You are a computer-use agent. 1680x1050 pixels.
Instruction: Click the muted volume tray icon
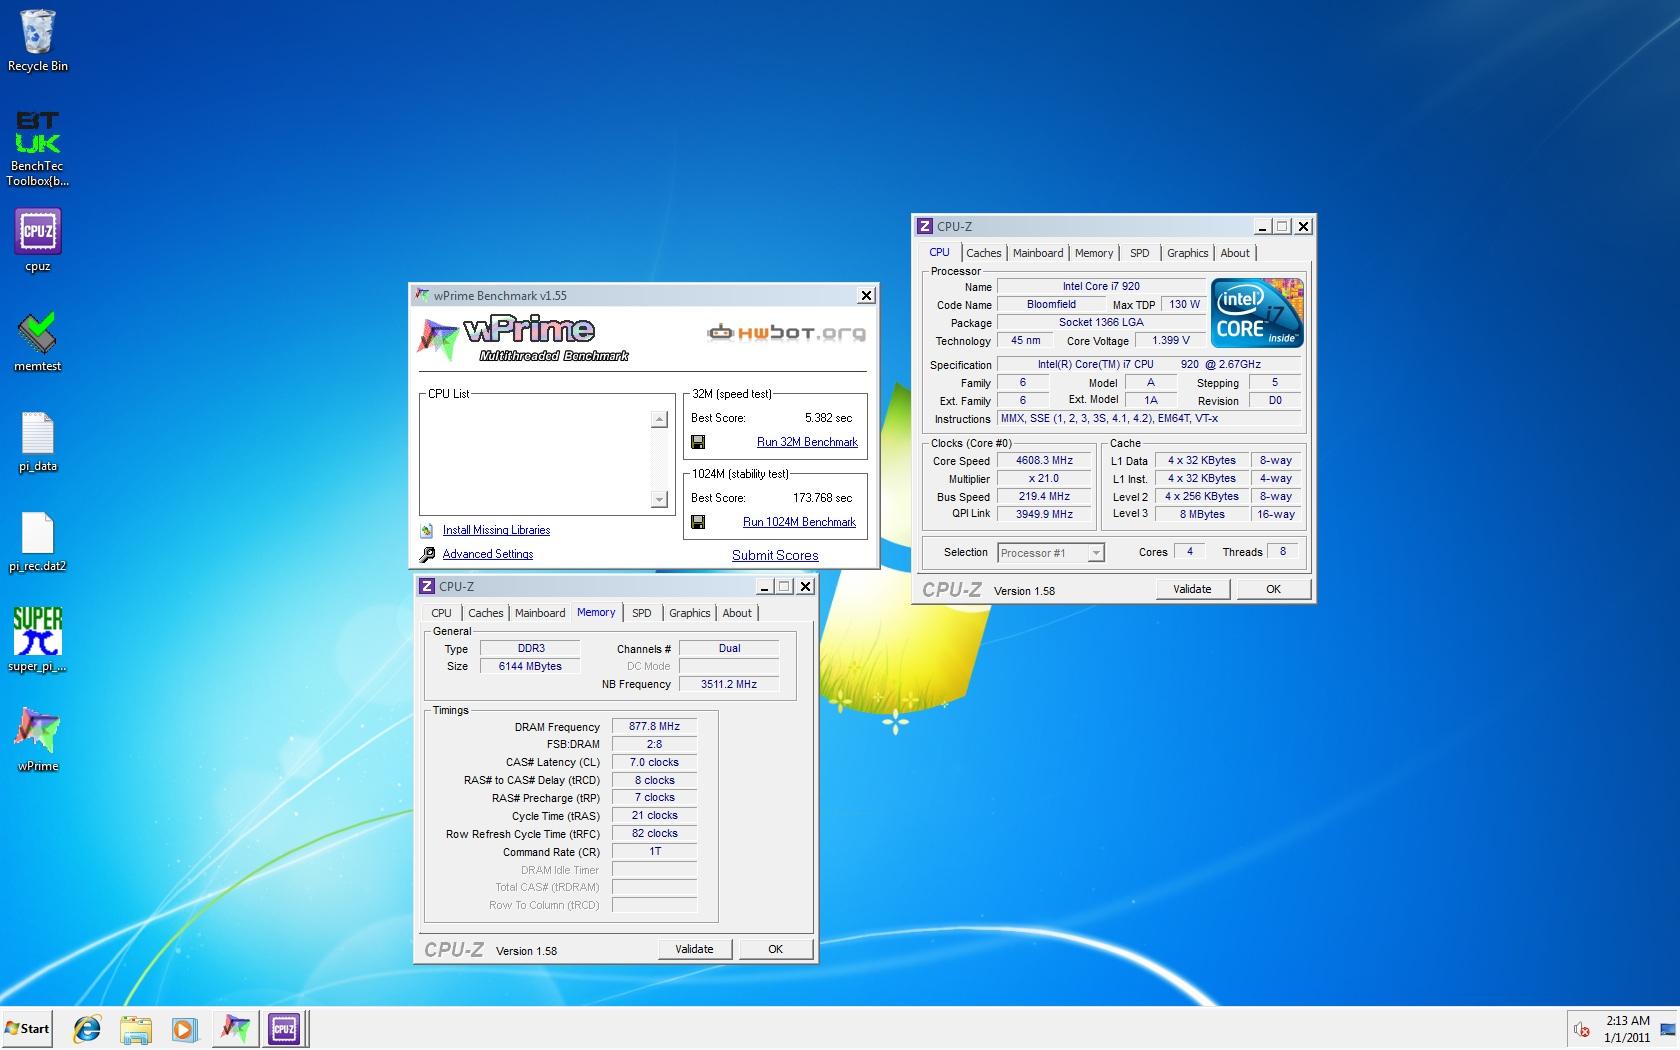tap(1582, 1030)
